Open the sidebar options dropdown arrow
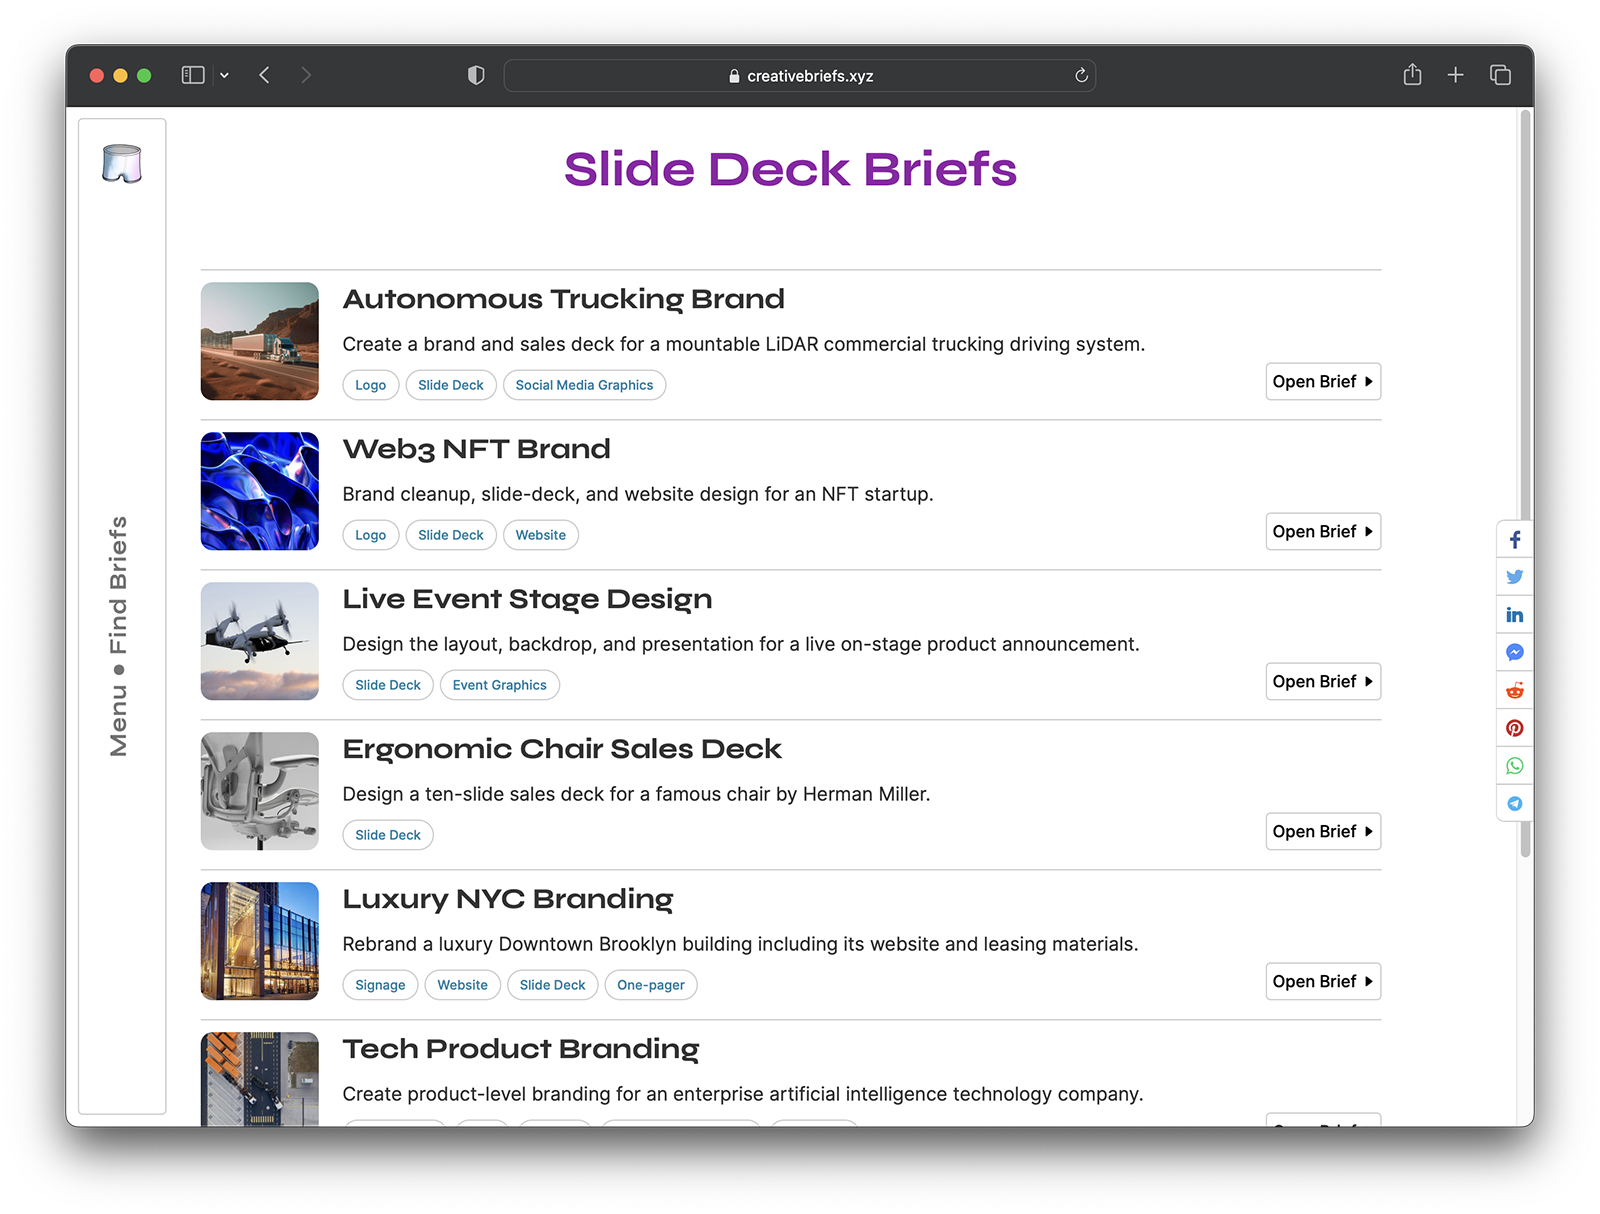This screenshot has height=1214, width=1600. (x=224, y=75)
